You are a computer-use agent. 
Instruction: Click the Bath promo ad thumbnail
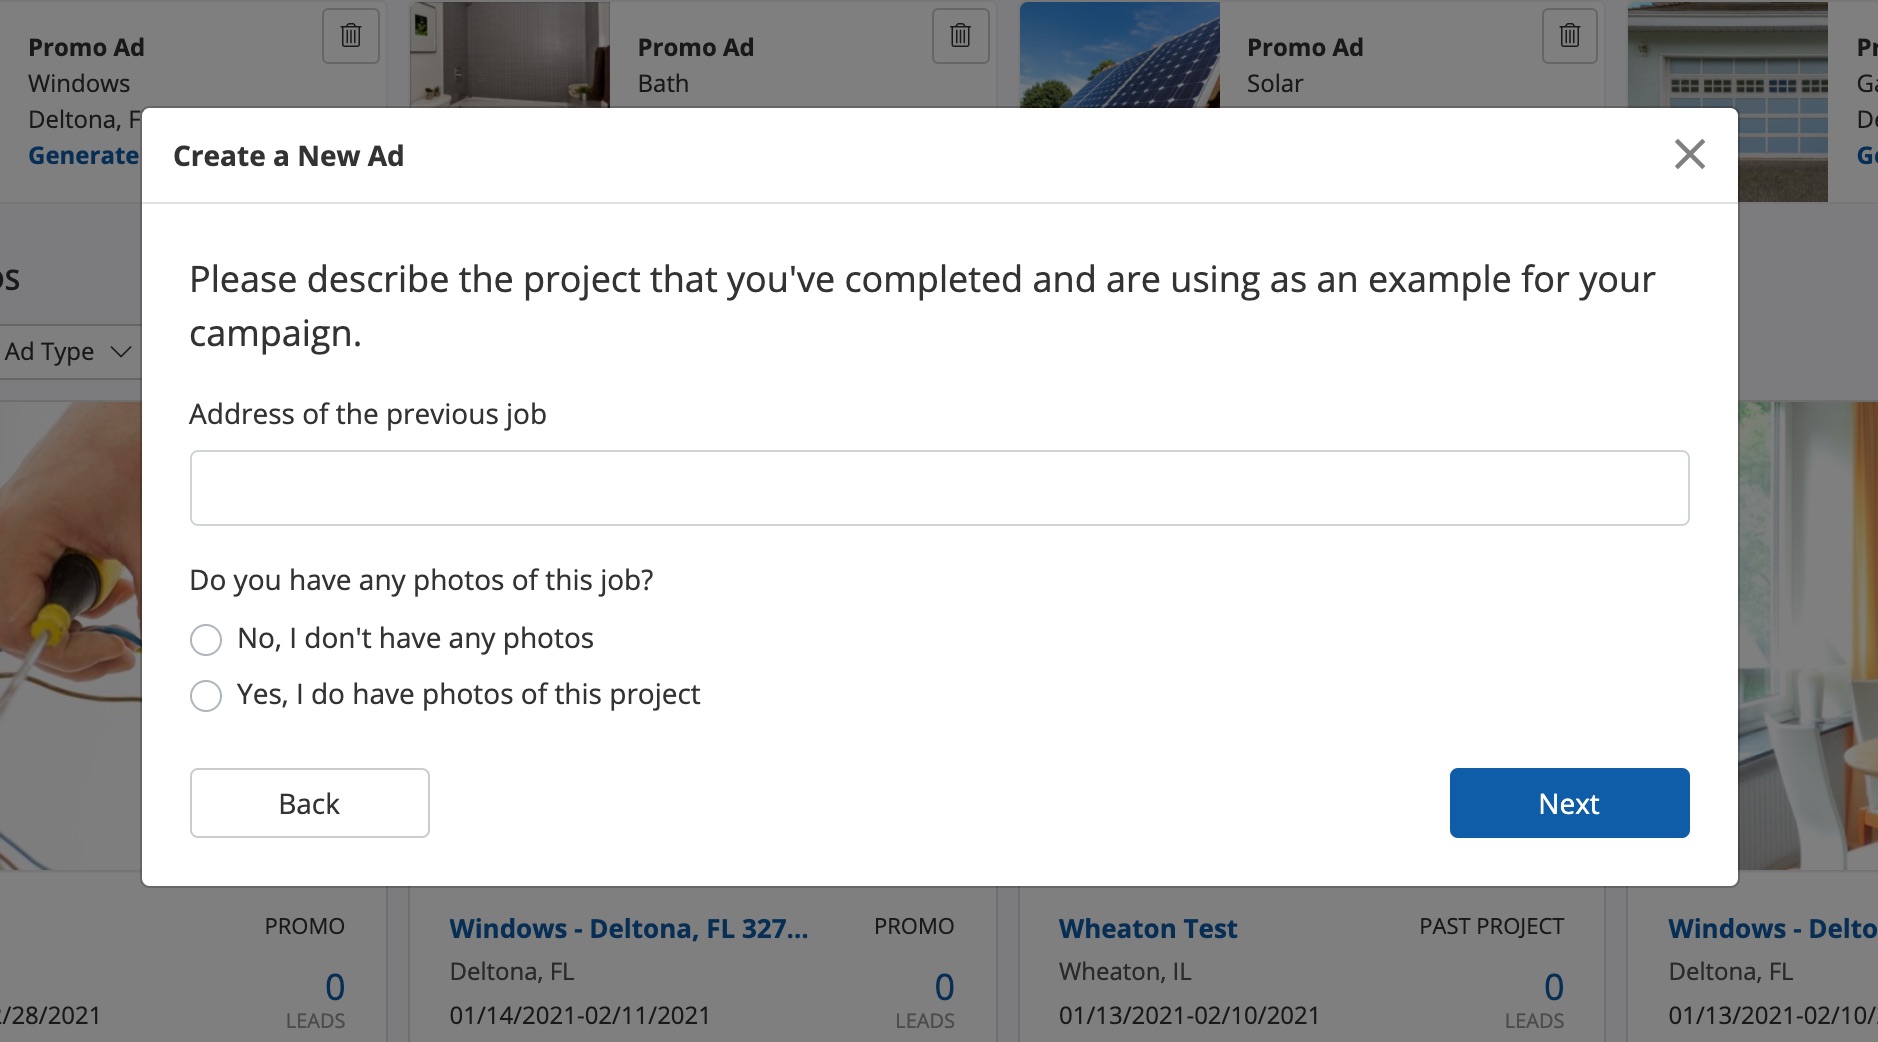509,54
